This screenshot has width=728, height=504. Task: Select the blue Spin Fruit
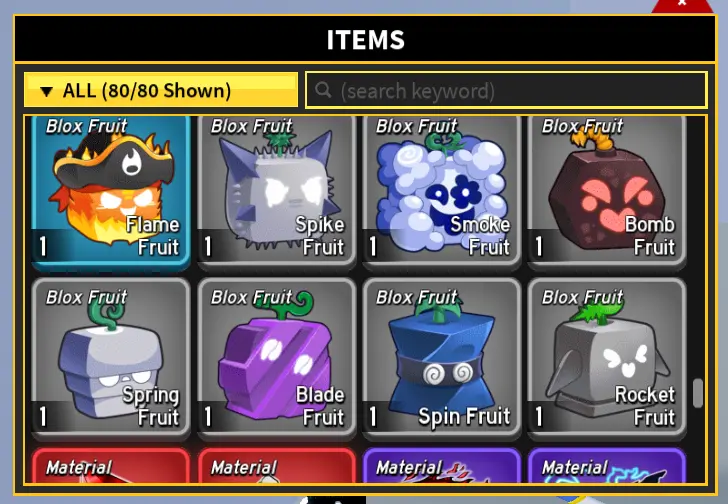[x=442, y=358]
